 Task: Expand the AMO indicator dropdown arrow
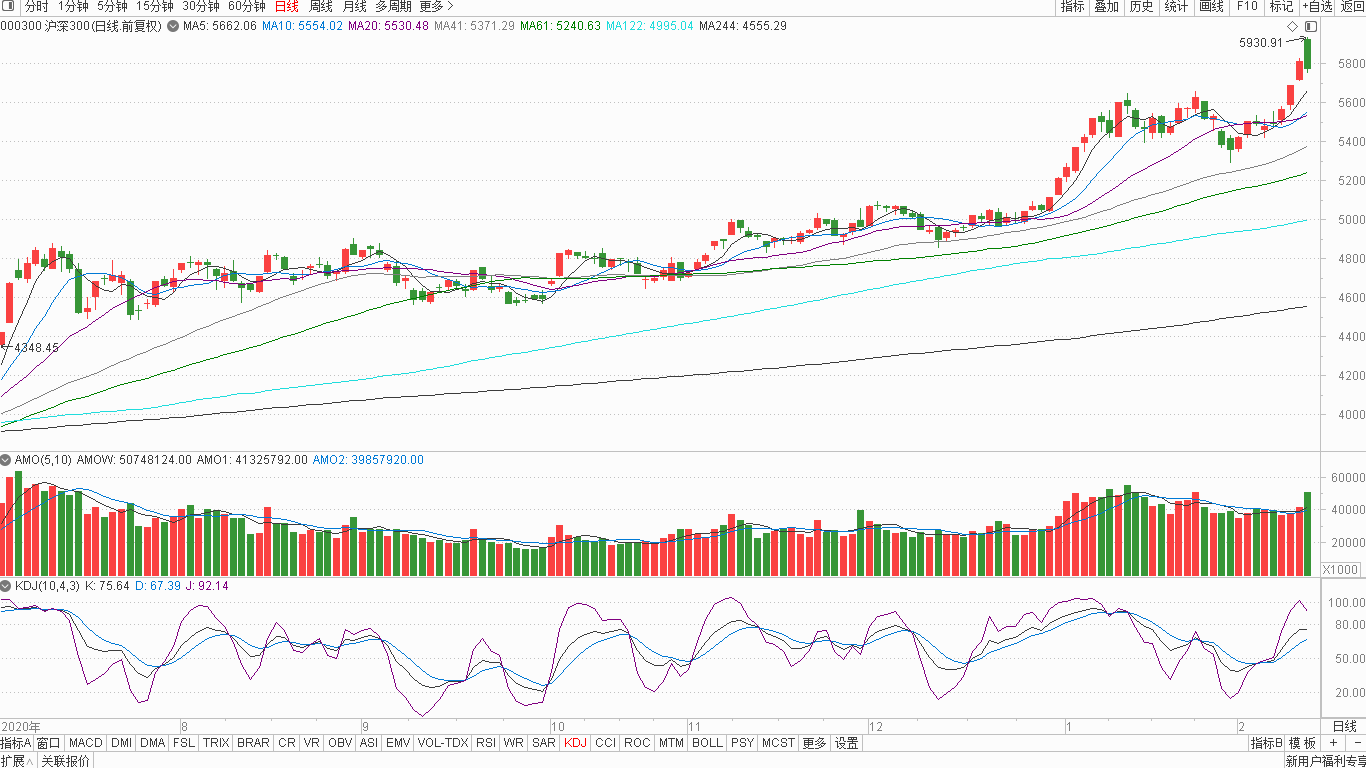click(6, 460)
